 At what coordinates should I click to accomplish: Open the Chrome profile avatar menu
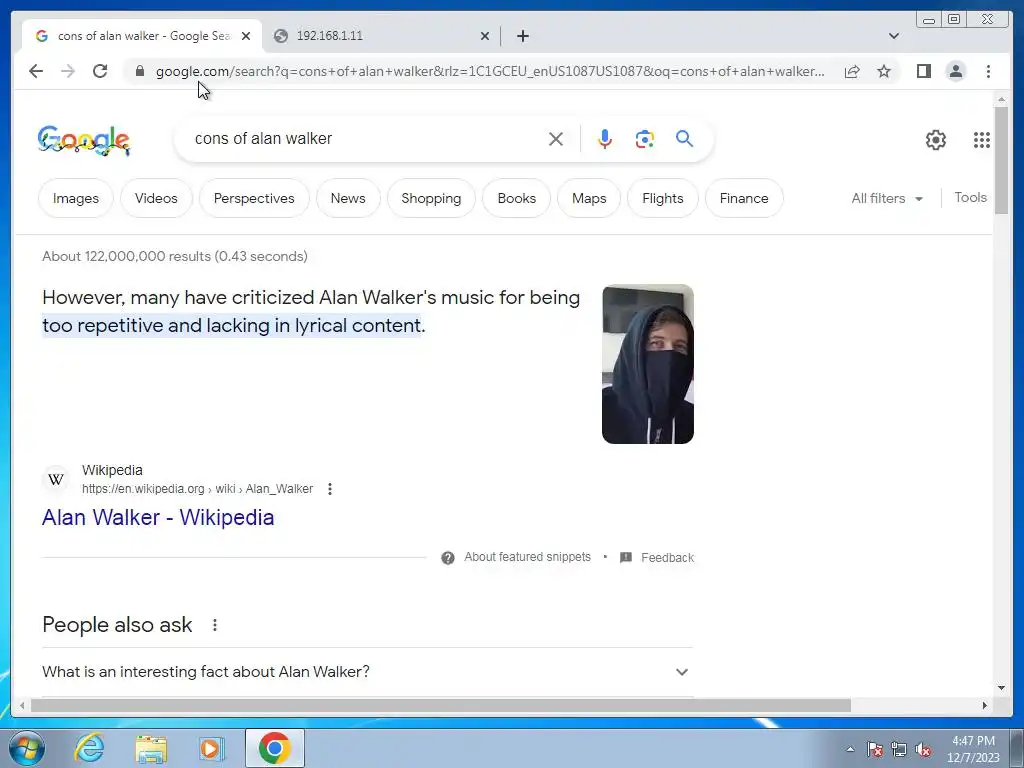pyautogui.click(x=955, y=71)
